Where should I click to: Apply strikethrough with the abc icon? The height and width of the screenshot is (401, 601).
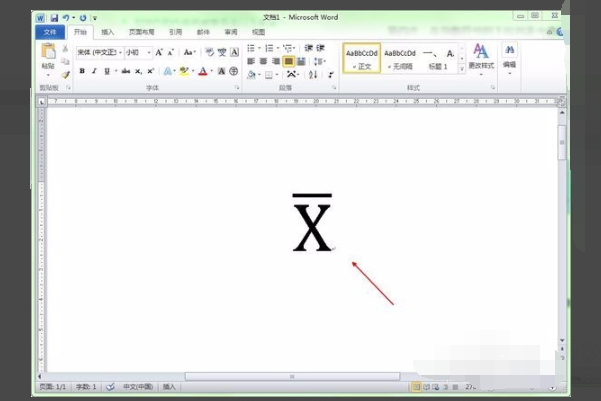click(x=126, y=71)
